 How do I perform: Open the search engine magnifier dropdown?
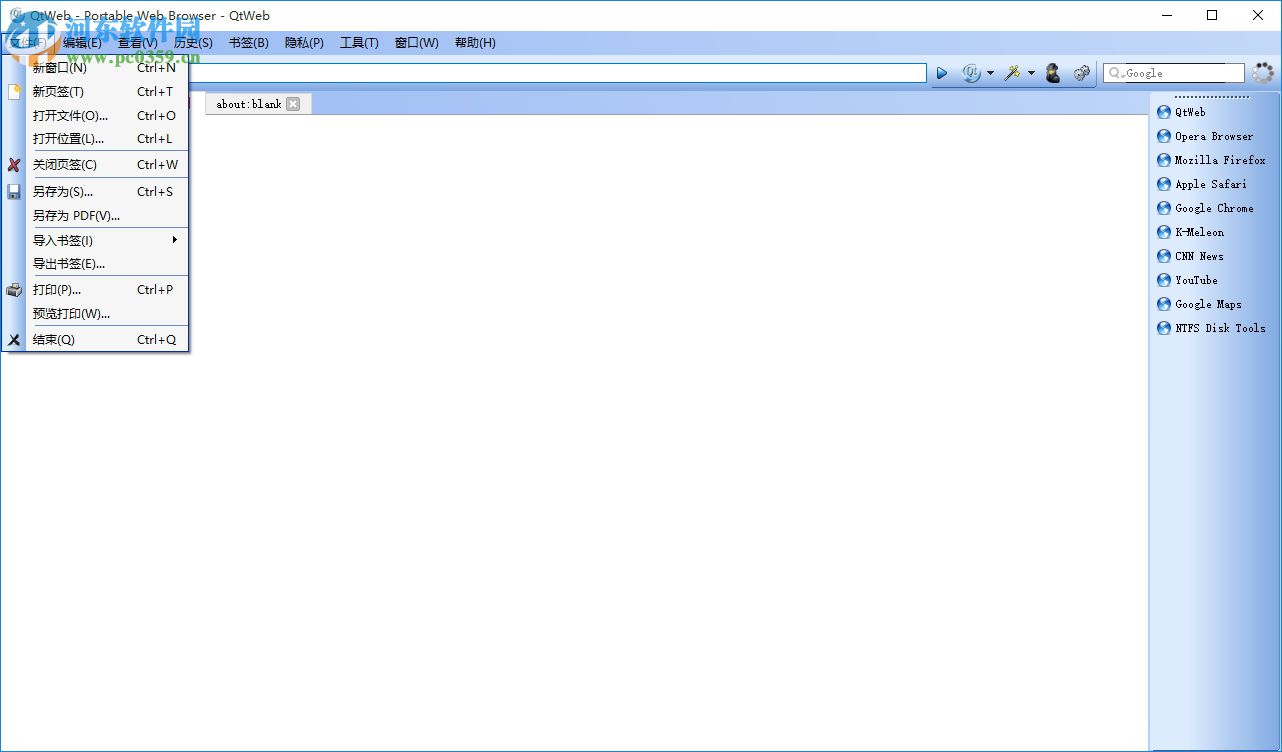1115,73
